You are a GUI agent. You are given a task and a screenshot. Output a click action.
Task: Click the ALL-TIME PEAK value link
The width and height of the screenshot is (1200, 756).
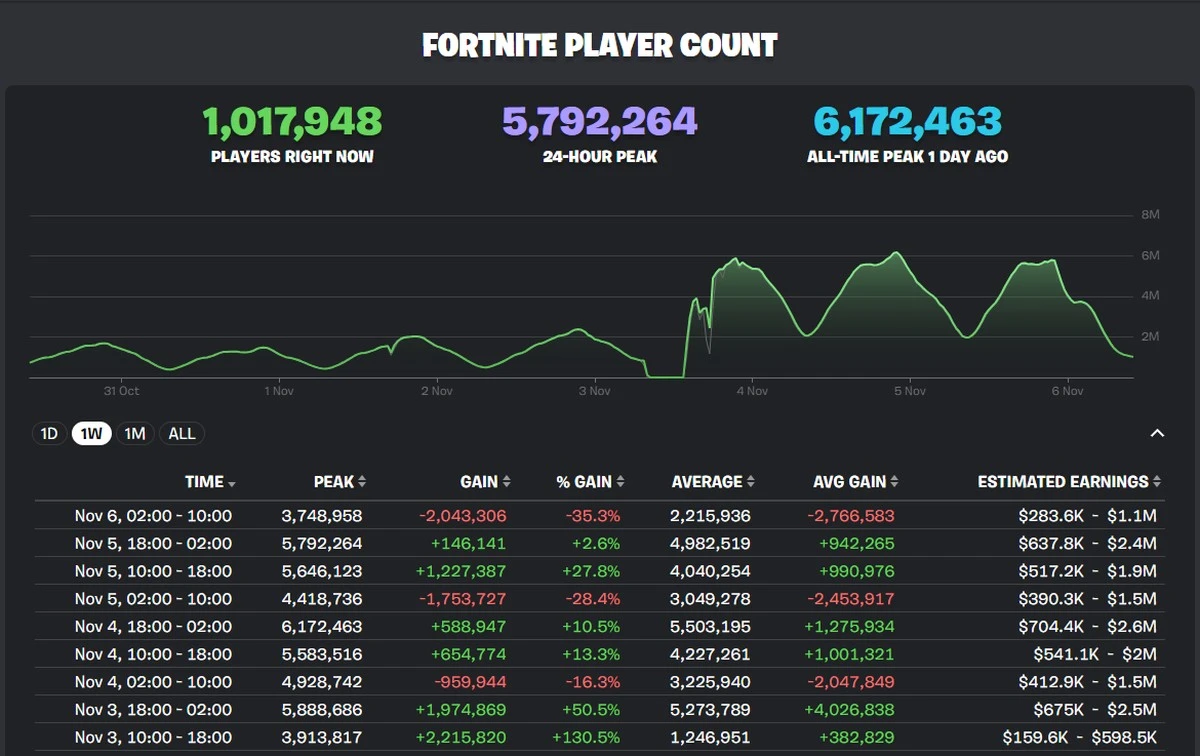(x=908, y=120)
